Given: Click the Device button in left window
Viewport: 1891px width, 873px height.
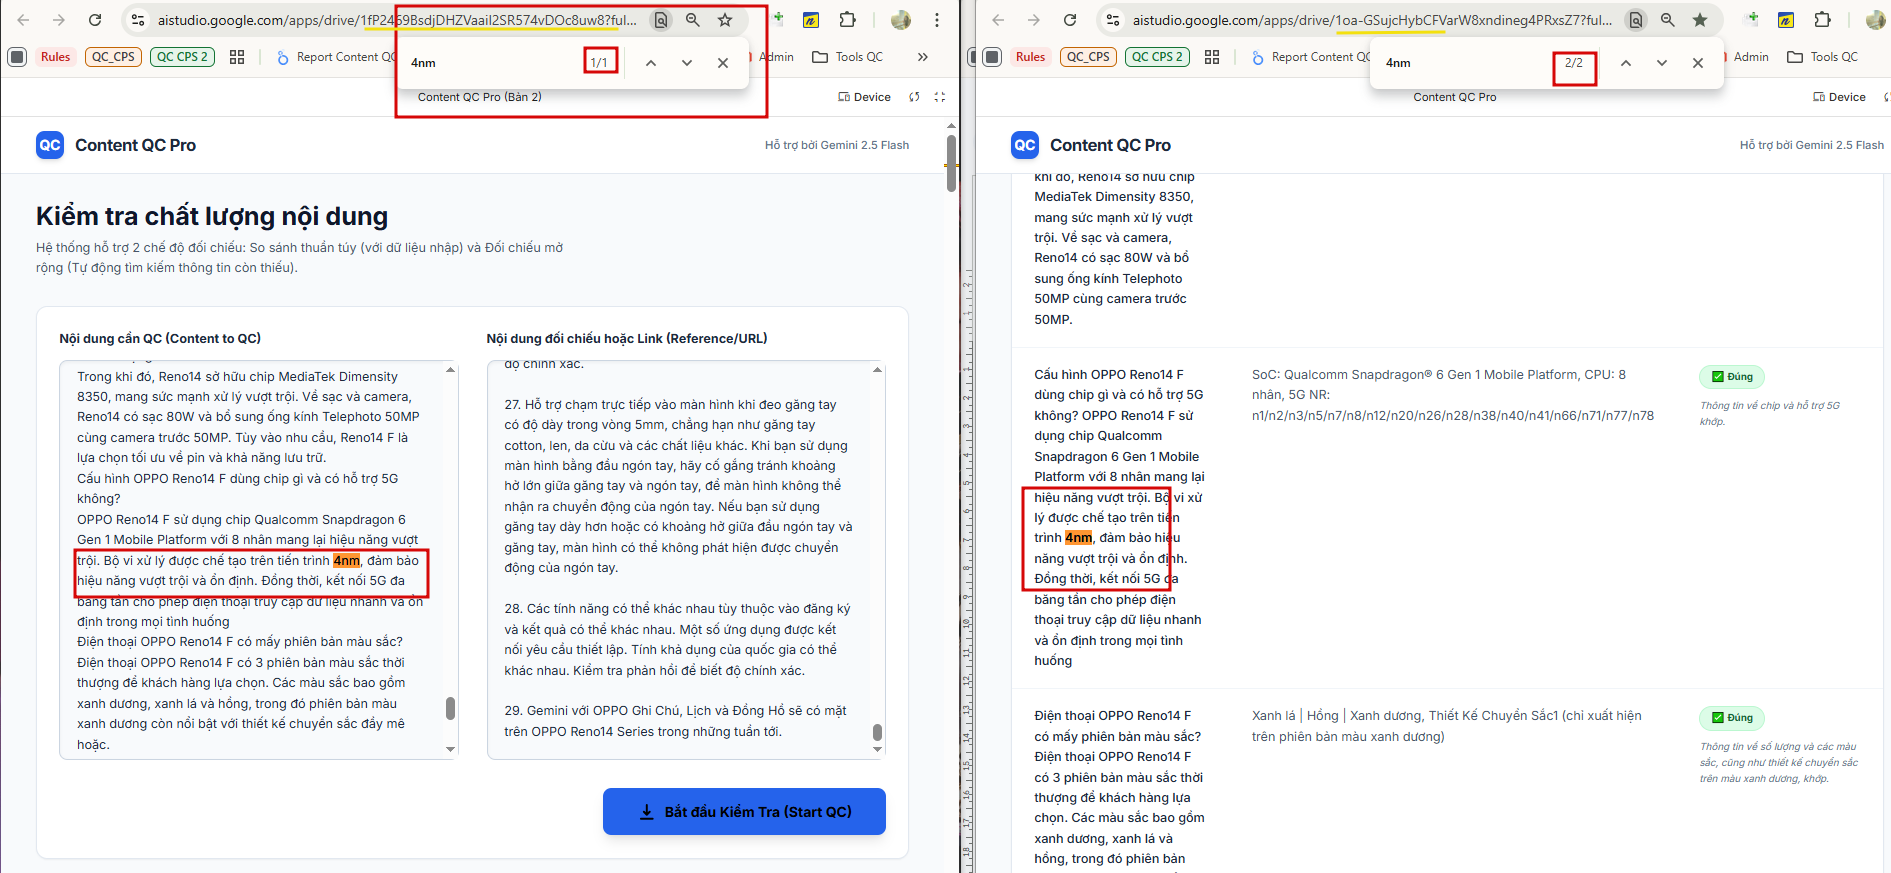Looking at the screenshot, I should click(864, 97).
